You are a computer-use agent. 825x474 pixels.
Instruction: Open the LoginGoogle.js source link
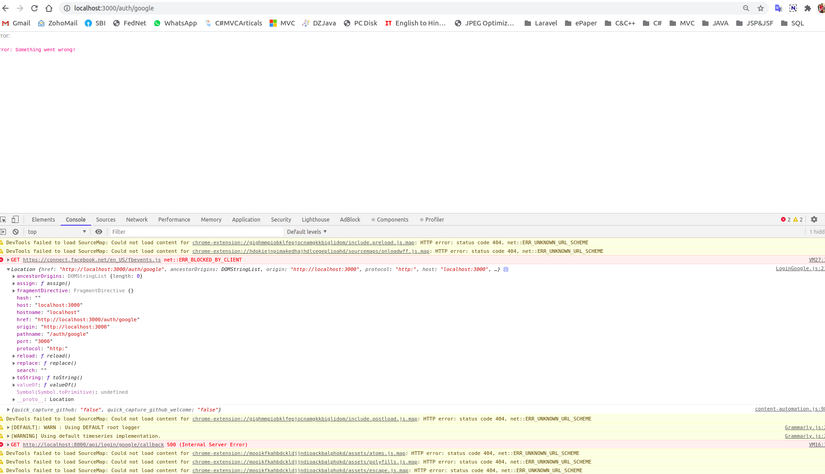coord(800,269)
